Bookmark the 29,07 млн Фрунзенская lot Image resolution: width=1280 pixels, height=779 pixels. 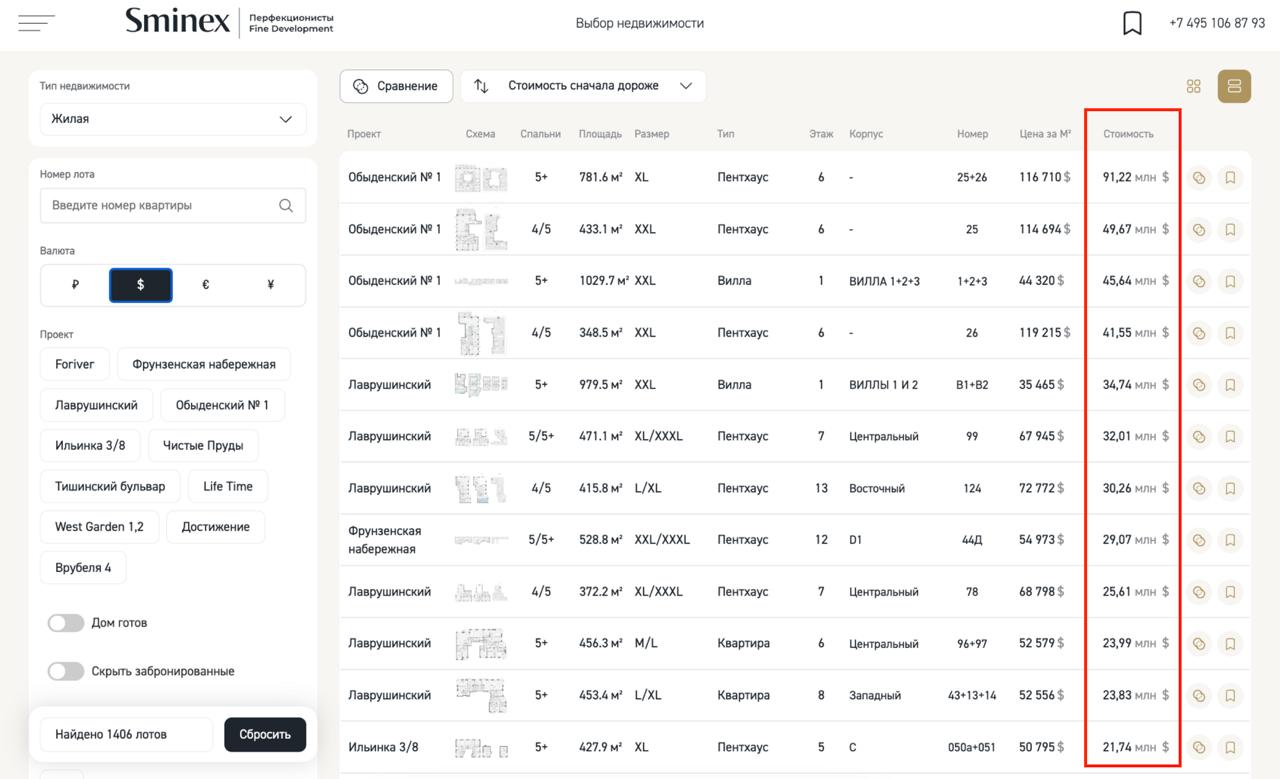tap(1230, 540)
